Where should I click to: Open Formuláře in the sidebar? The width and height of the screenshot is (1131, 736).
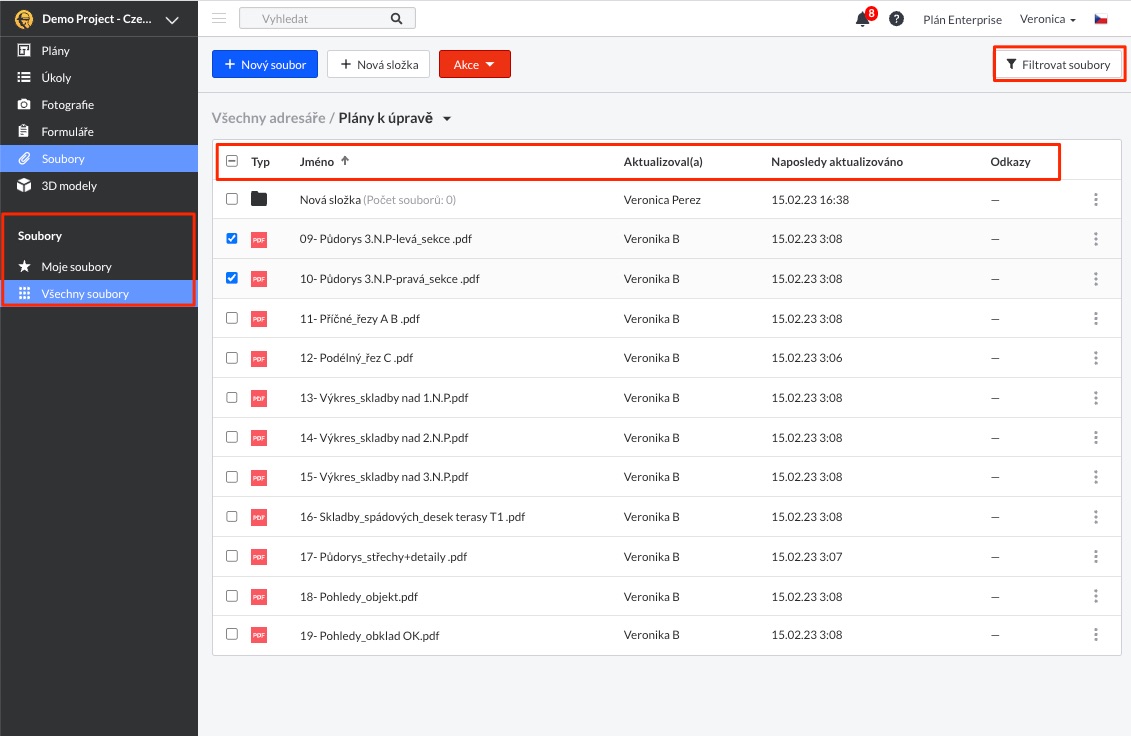coord(99,131)
